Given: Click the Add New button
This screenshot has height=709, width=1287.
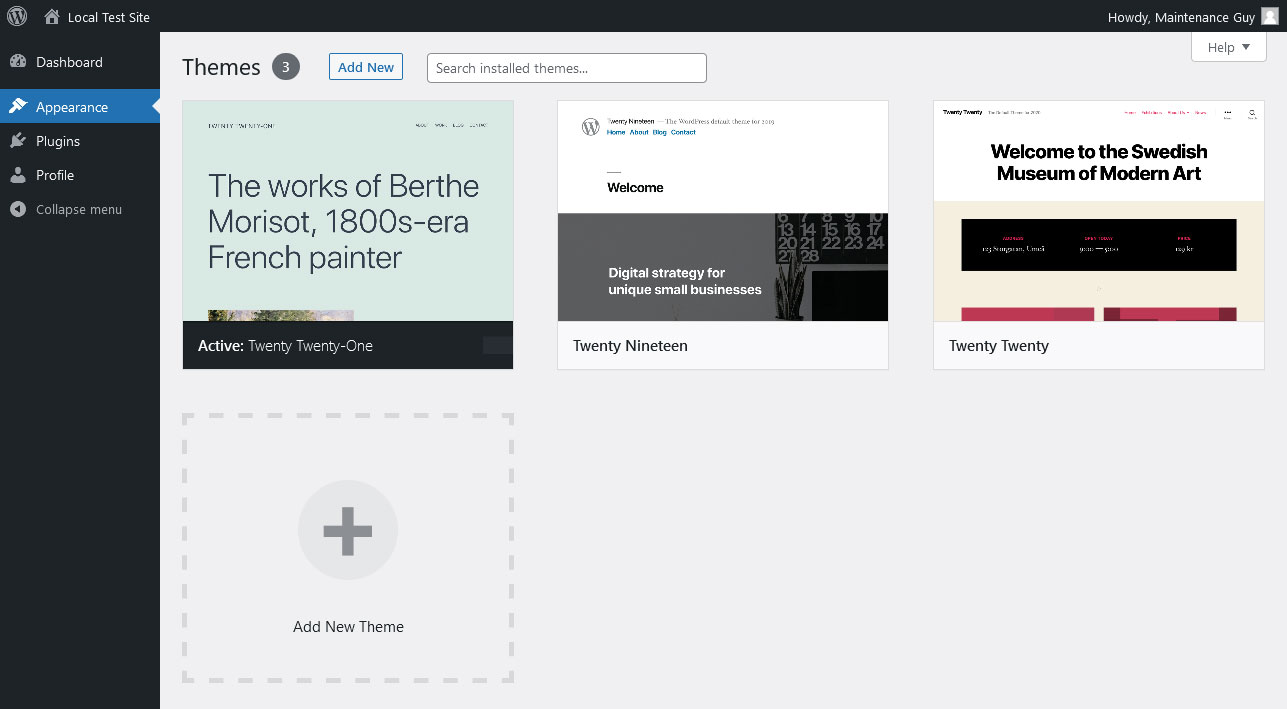Looking at the screenshot, I should (x=366, y=67).
